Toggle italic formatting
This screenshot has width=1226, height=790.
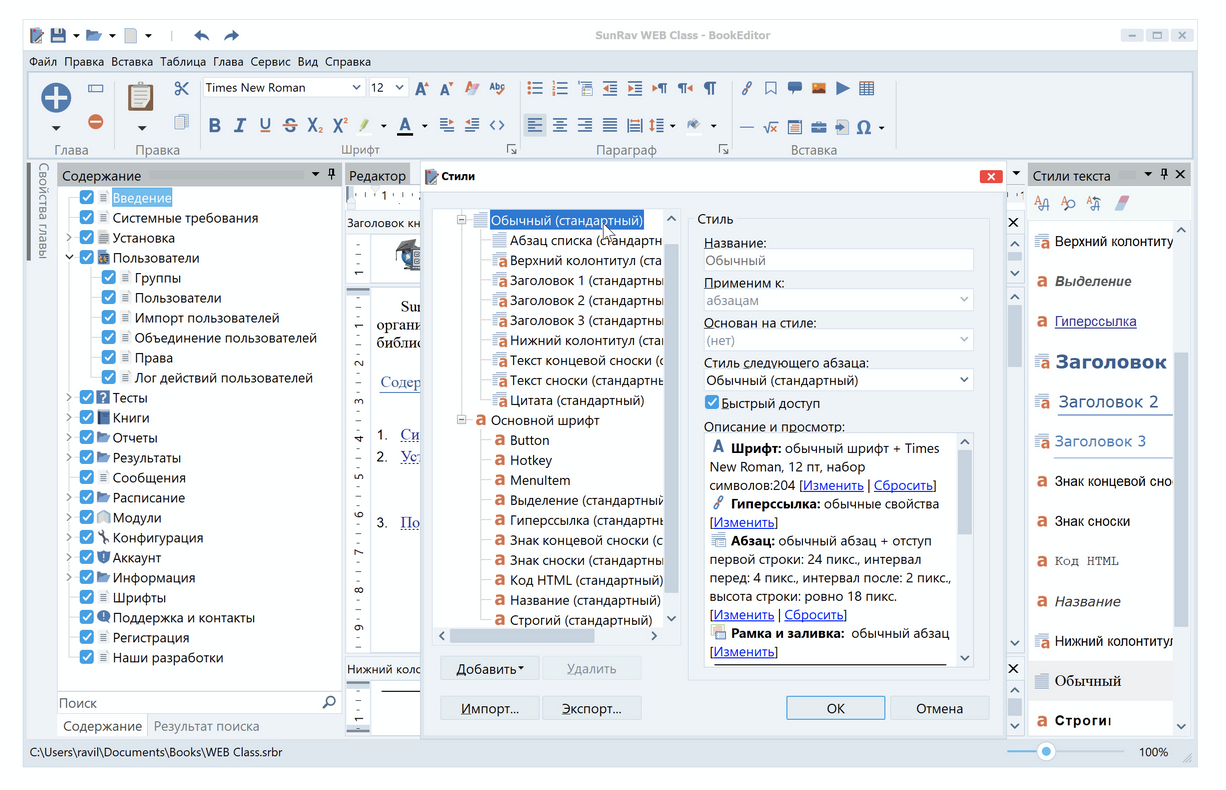click(239, 125)
